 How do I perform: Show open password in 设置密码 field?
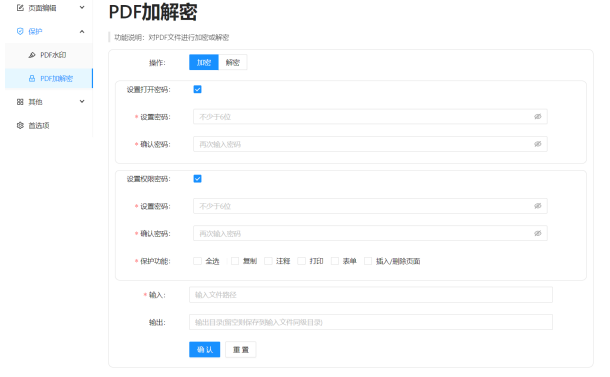(538, 117)
